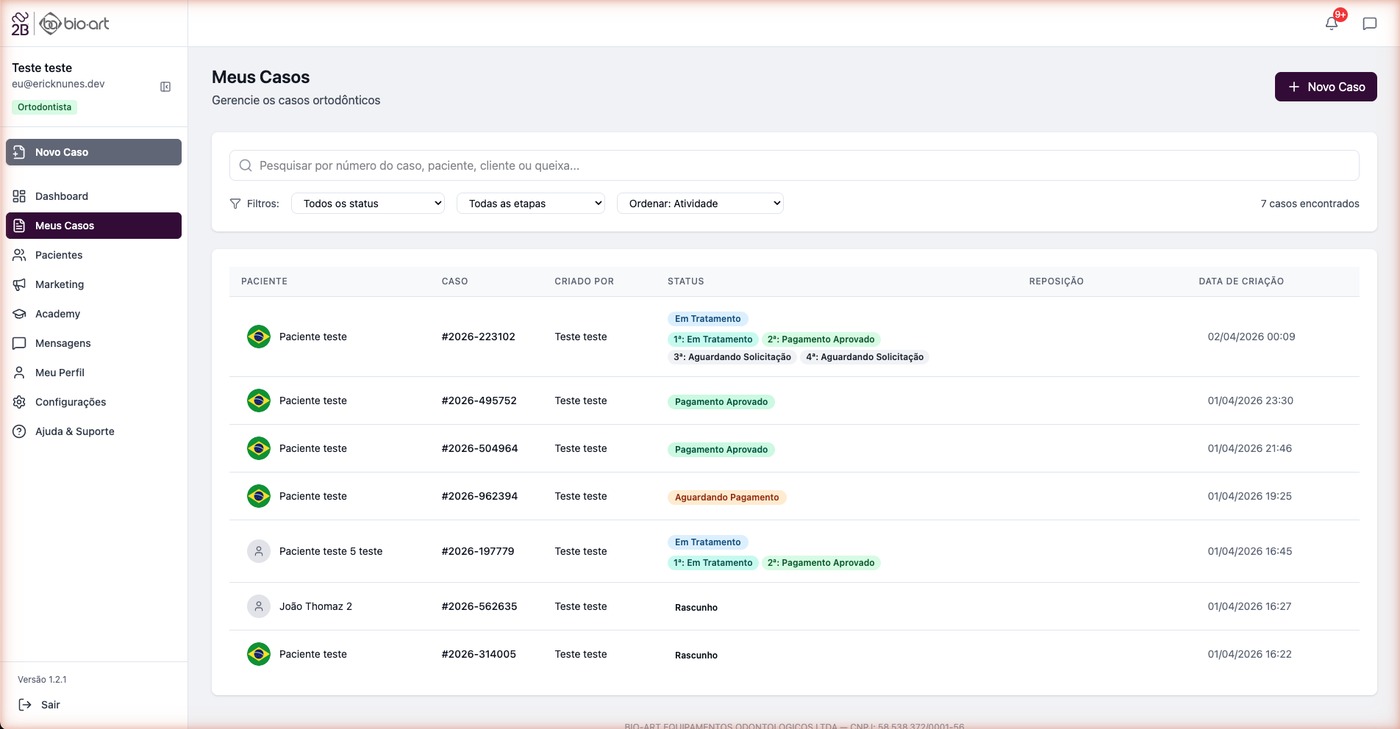Click the Academy graduation cap icon
Viewport: 1400px width, 729px height.
pyautogui.click(x=19, y=314)
